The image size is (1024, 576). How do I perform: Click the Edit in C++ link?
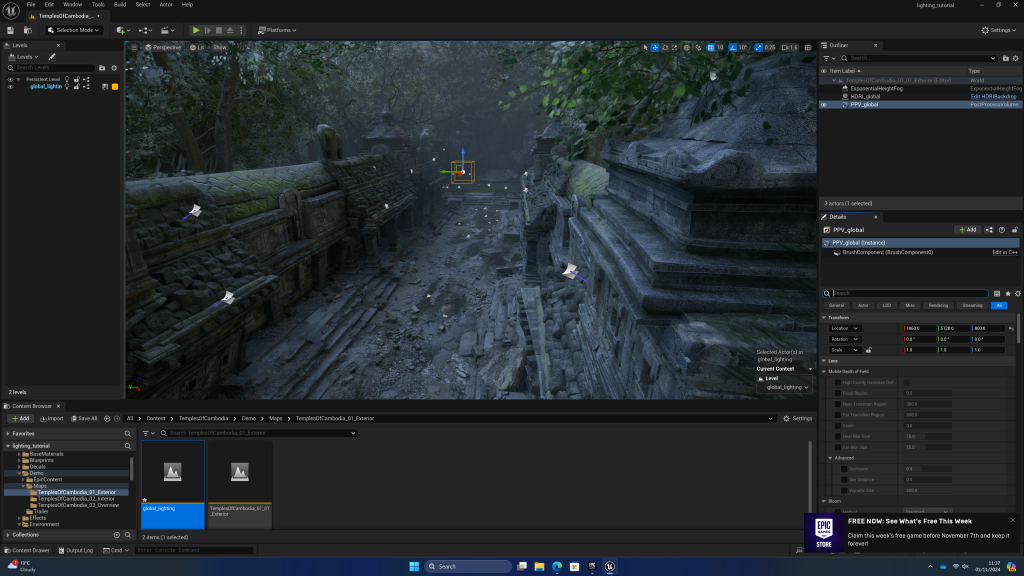pyautogui.click(x=1005, y=252)
